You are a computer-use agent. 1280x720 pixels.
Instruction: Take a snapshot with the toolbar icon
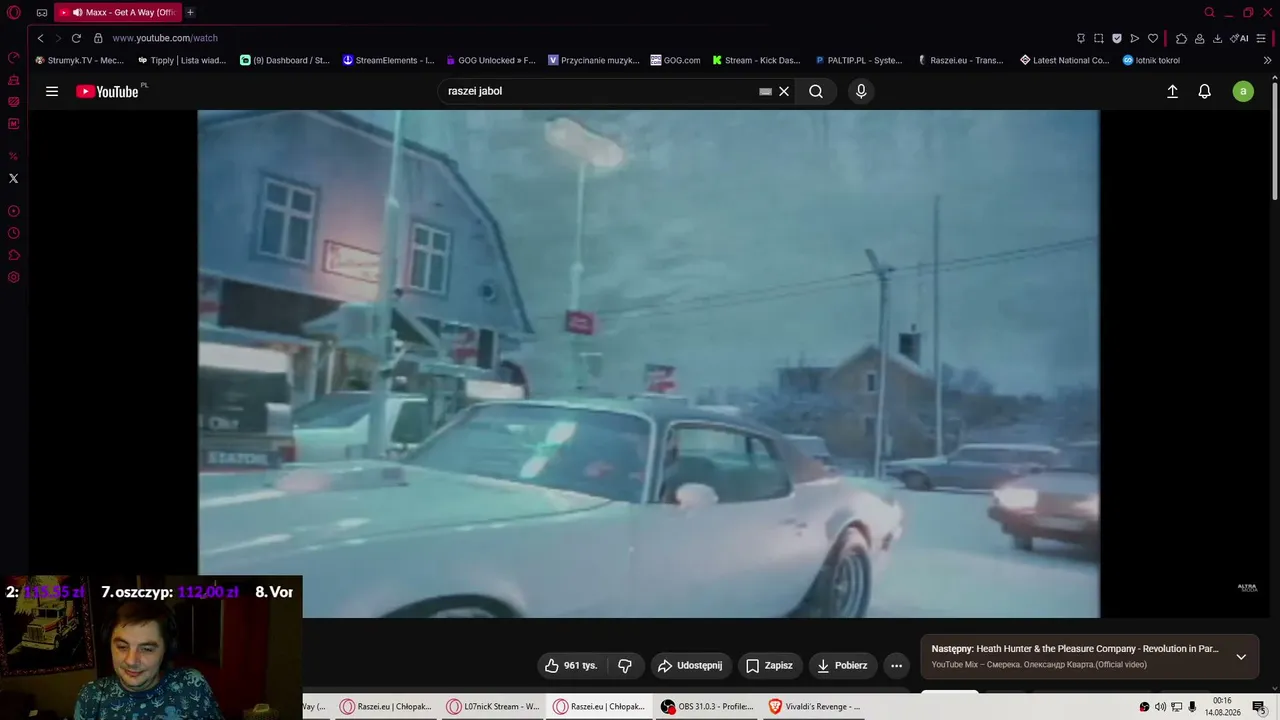tap(1099, 38)
